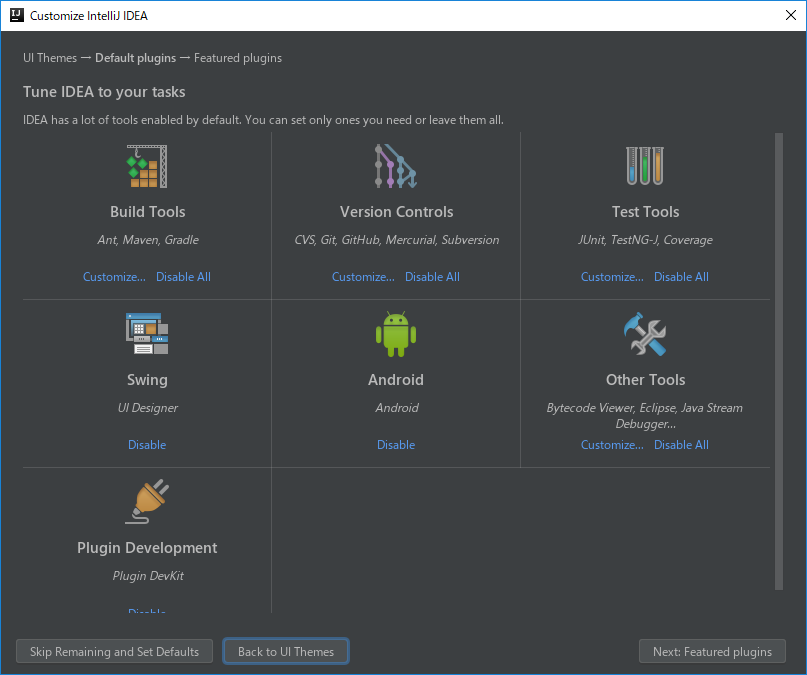
Task: Click 'Default plugins' breadcrumb step
Action: tap(135, 58)
